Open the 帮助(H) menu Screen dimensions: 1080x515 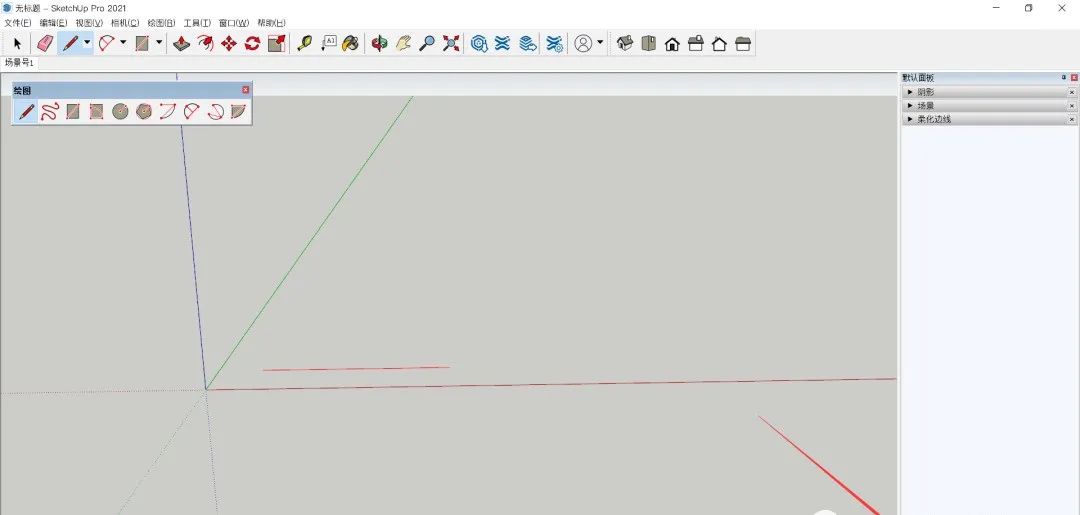pos(271,23)
